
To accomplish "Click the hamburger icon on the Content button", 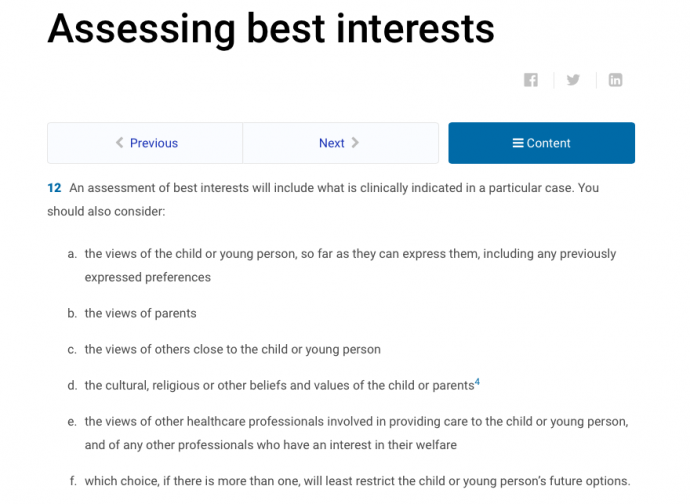I will pos(518,143).
